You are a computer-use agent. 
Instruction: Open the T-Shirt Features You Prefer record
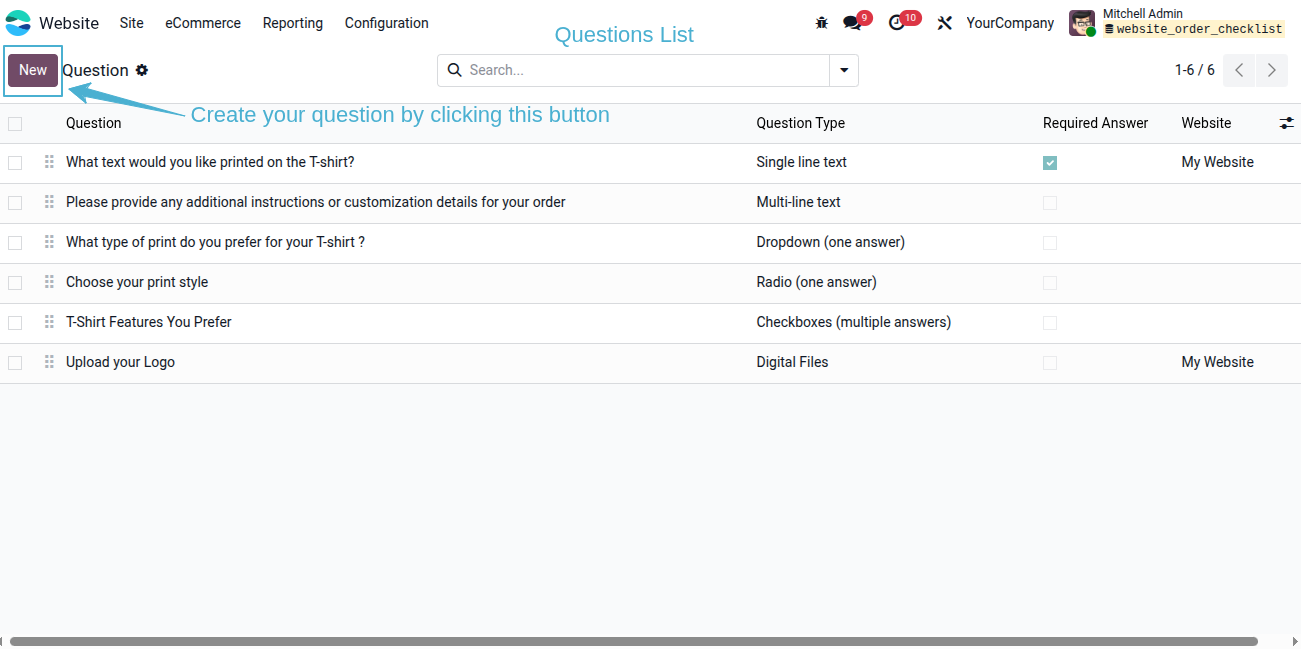[x=149, y=322]
